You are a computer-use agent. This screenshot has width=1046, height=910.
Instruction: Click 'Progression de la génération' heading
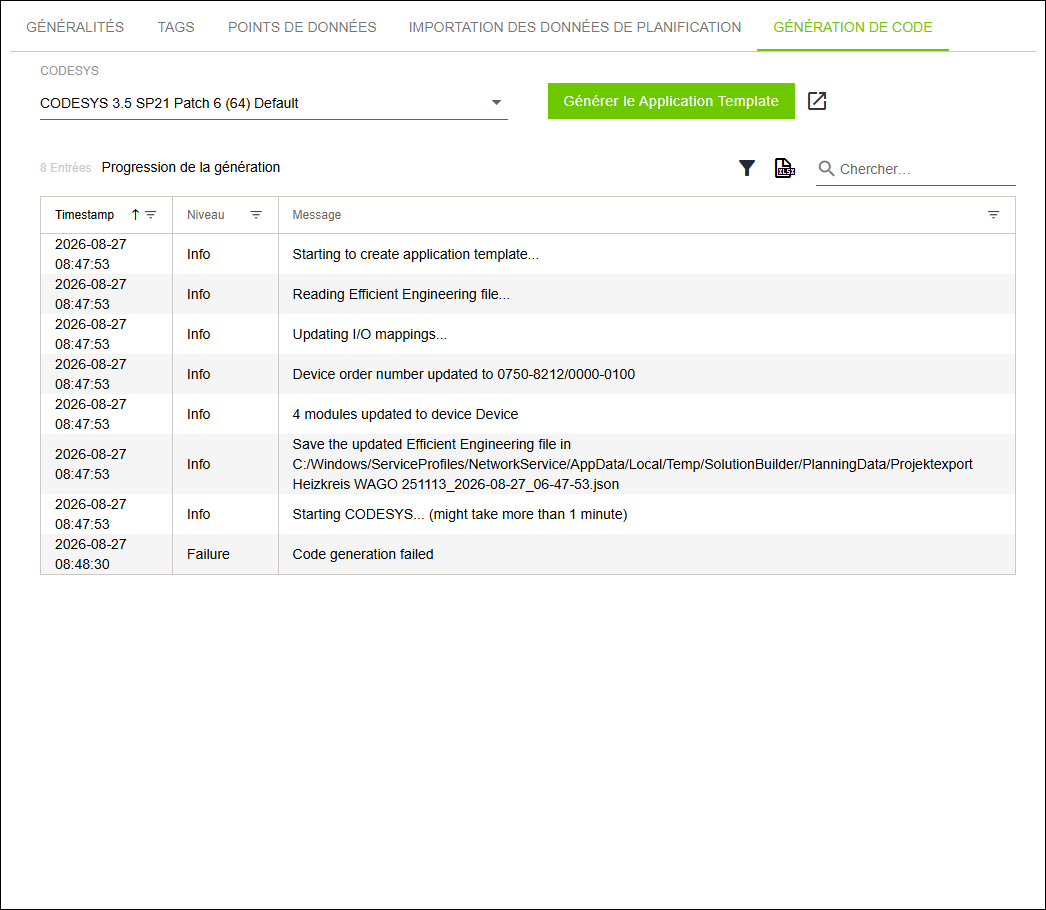click(x=191, y=167)
